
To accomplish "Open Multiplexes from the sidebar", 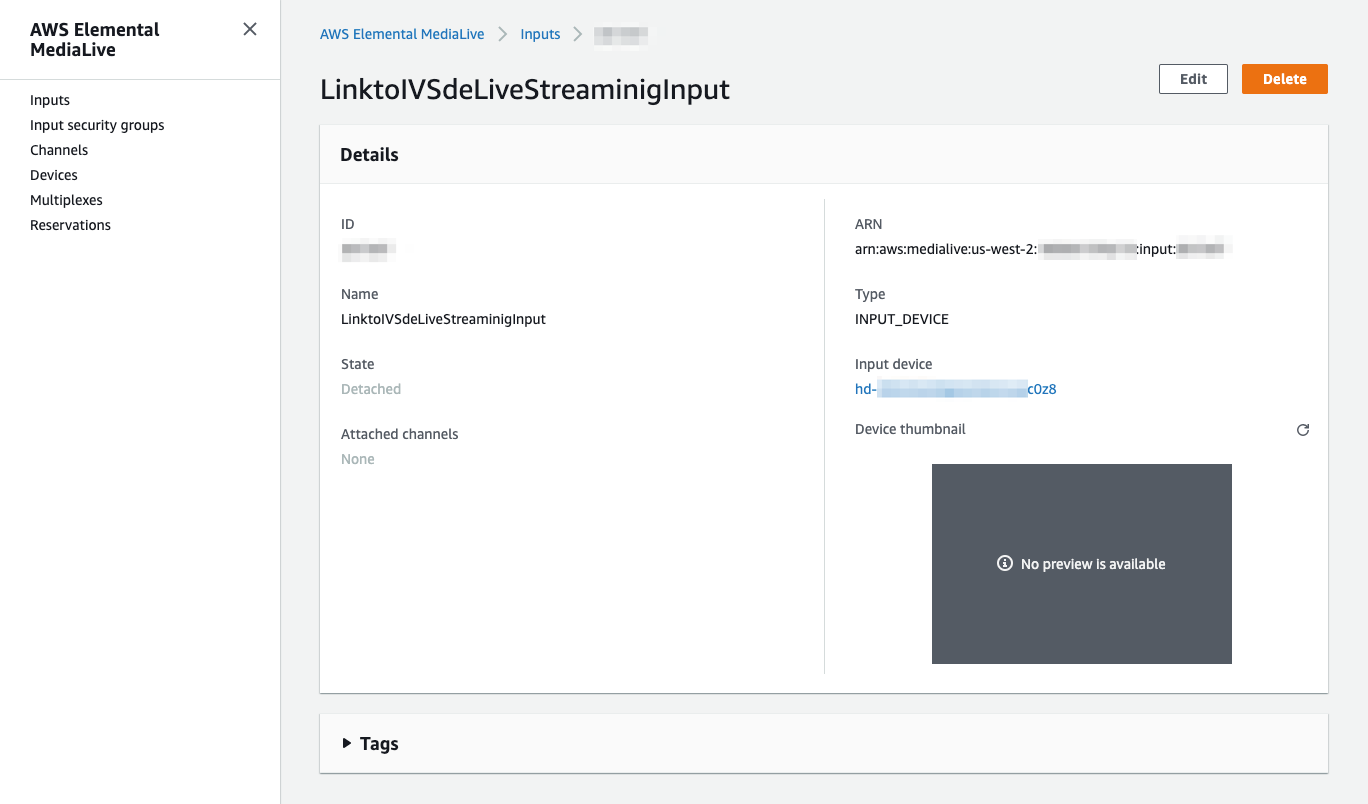I will tap(66, 199).
